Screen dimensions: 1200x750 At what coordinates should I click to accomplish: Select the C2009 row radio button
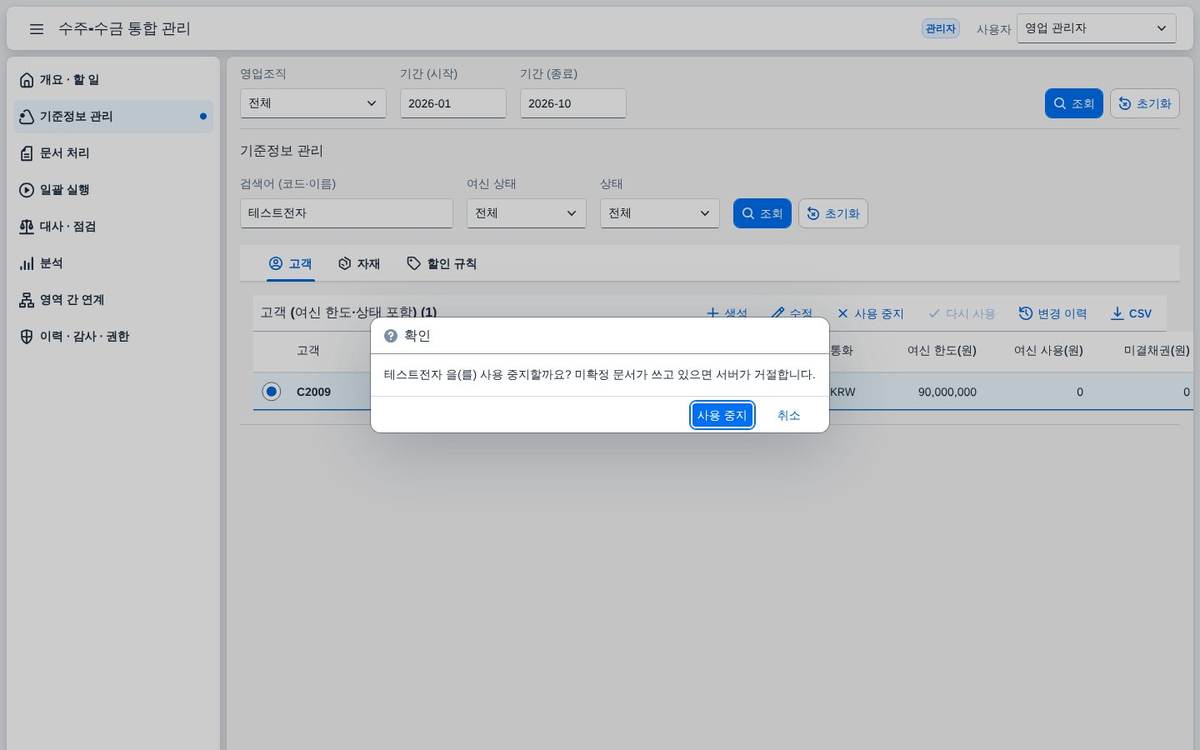coord(271,392)
